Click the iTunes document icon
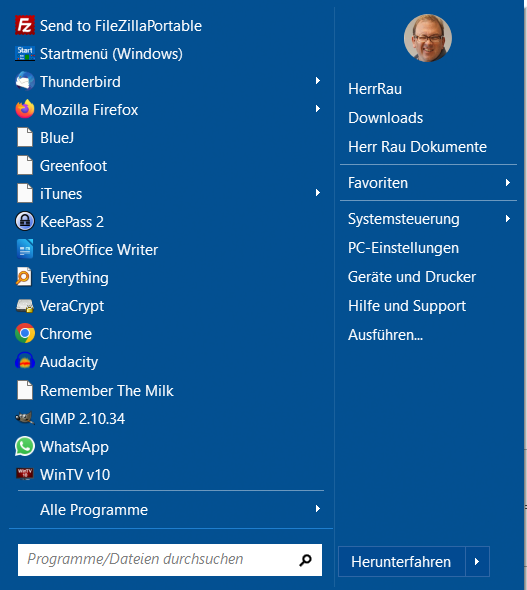 (x=25, y=193)
